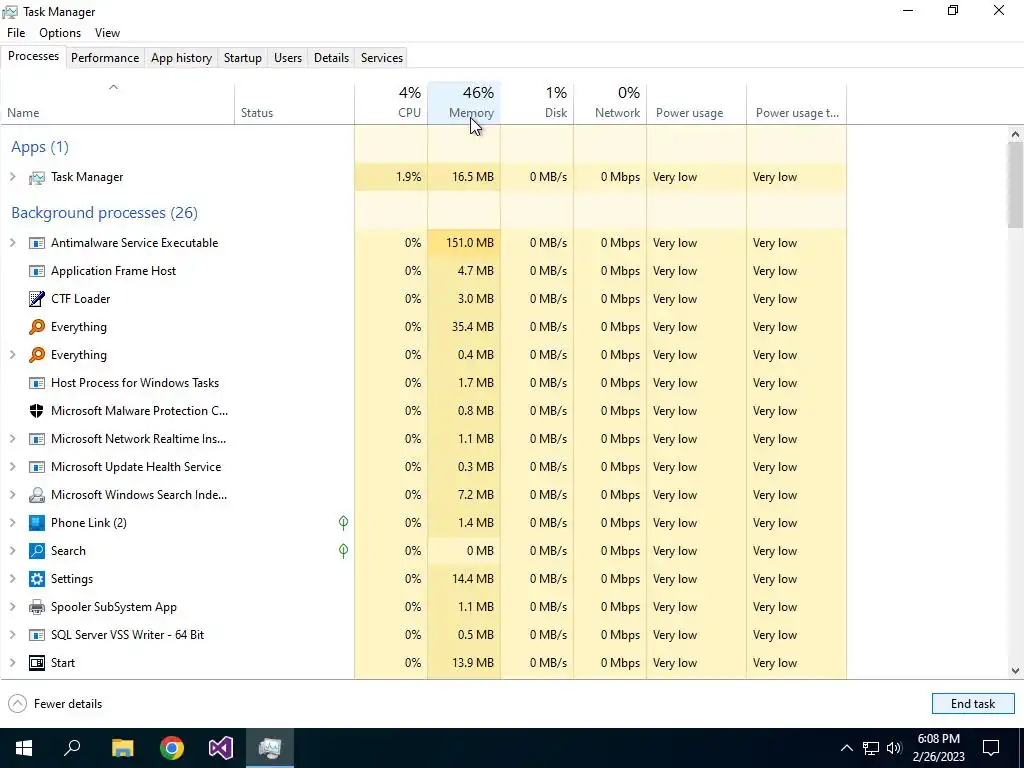Switch to the Services tab
Viewport: 1024px width, 768px height.
point(382,57)
